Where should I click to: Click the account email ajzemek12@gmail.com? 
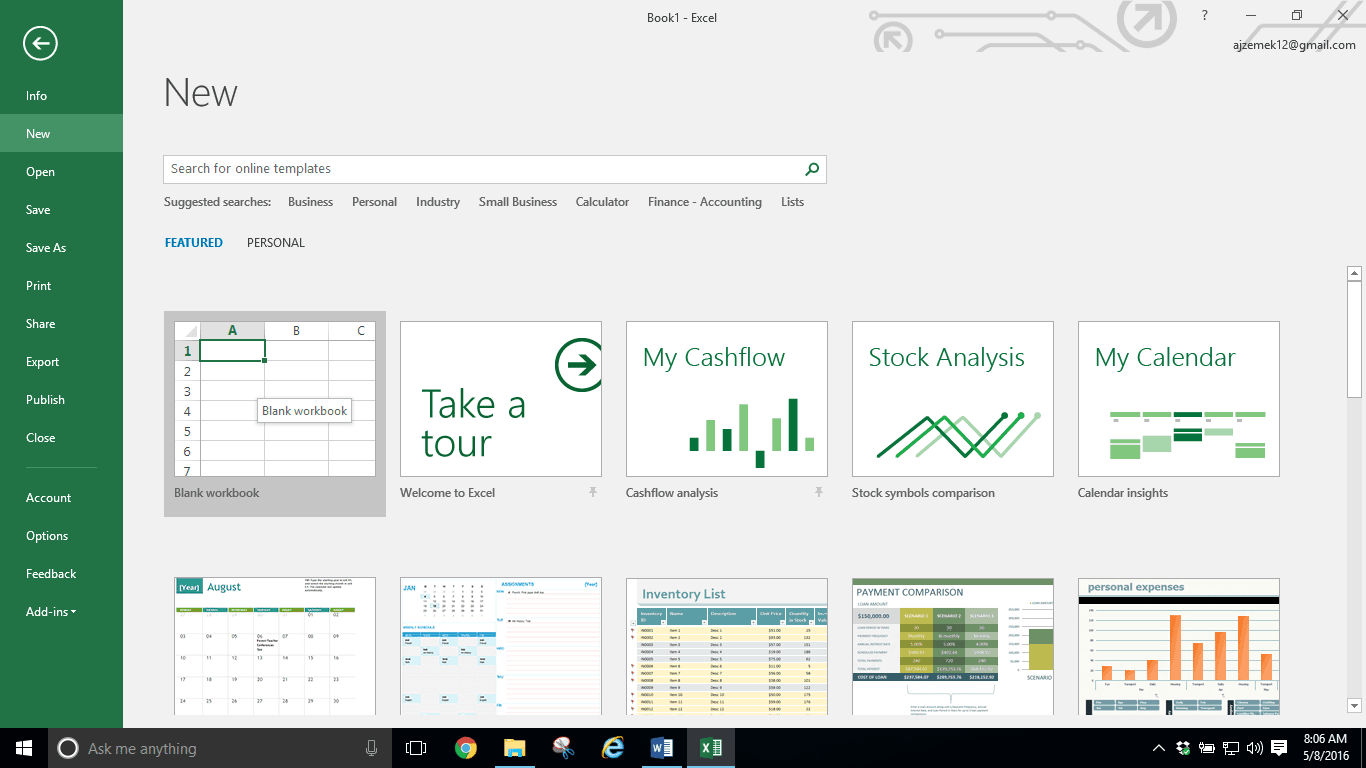[1295, 45]
